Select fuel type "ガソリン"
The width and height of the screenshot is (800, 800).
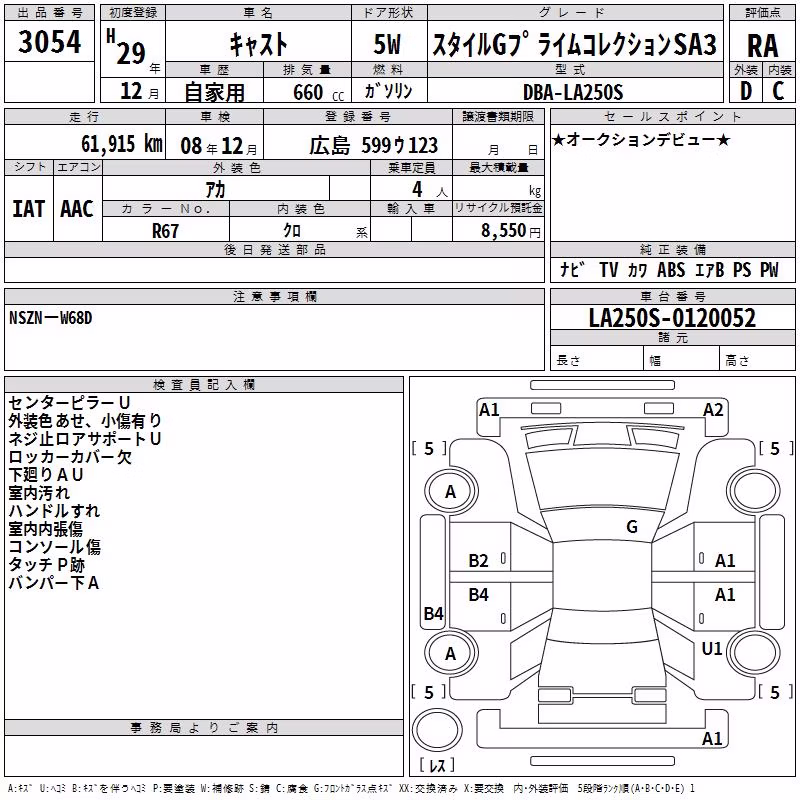pos(388,91)
